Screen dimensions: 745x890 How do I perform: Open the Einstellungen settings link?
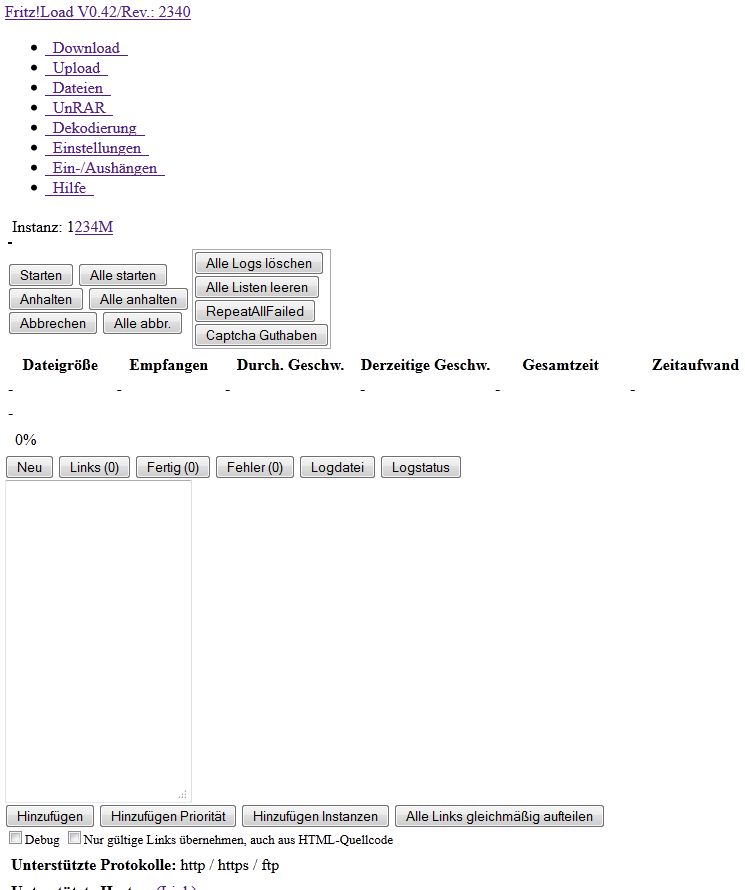tap(97, 148)
